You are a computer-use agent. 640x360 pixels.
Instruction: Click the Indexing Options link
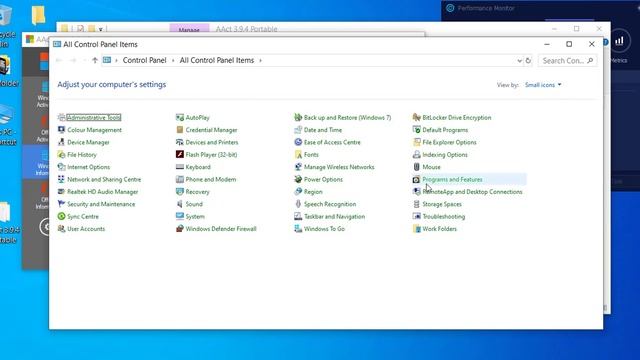click(445, 155)
